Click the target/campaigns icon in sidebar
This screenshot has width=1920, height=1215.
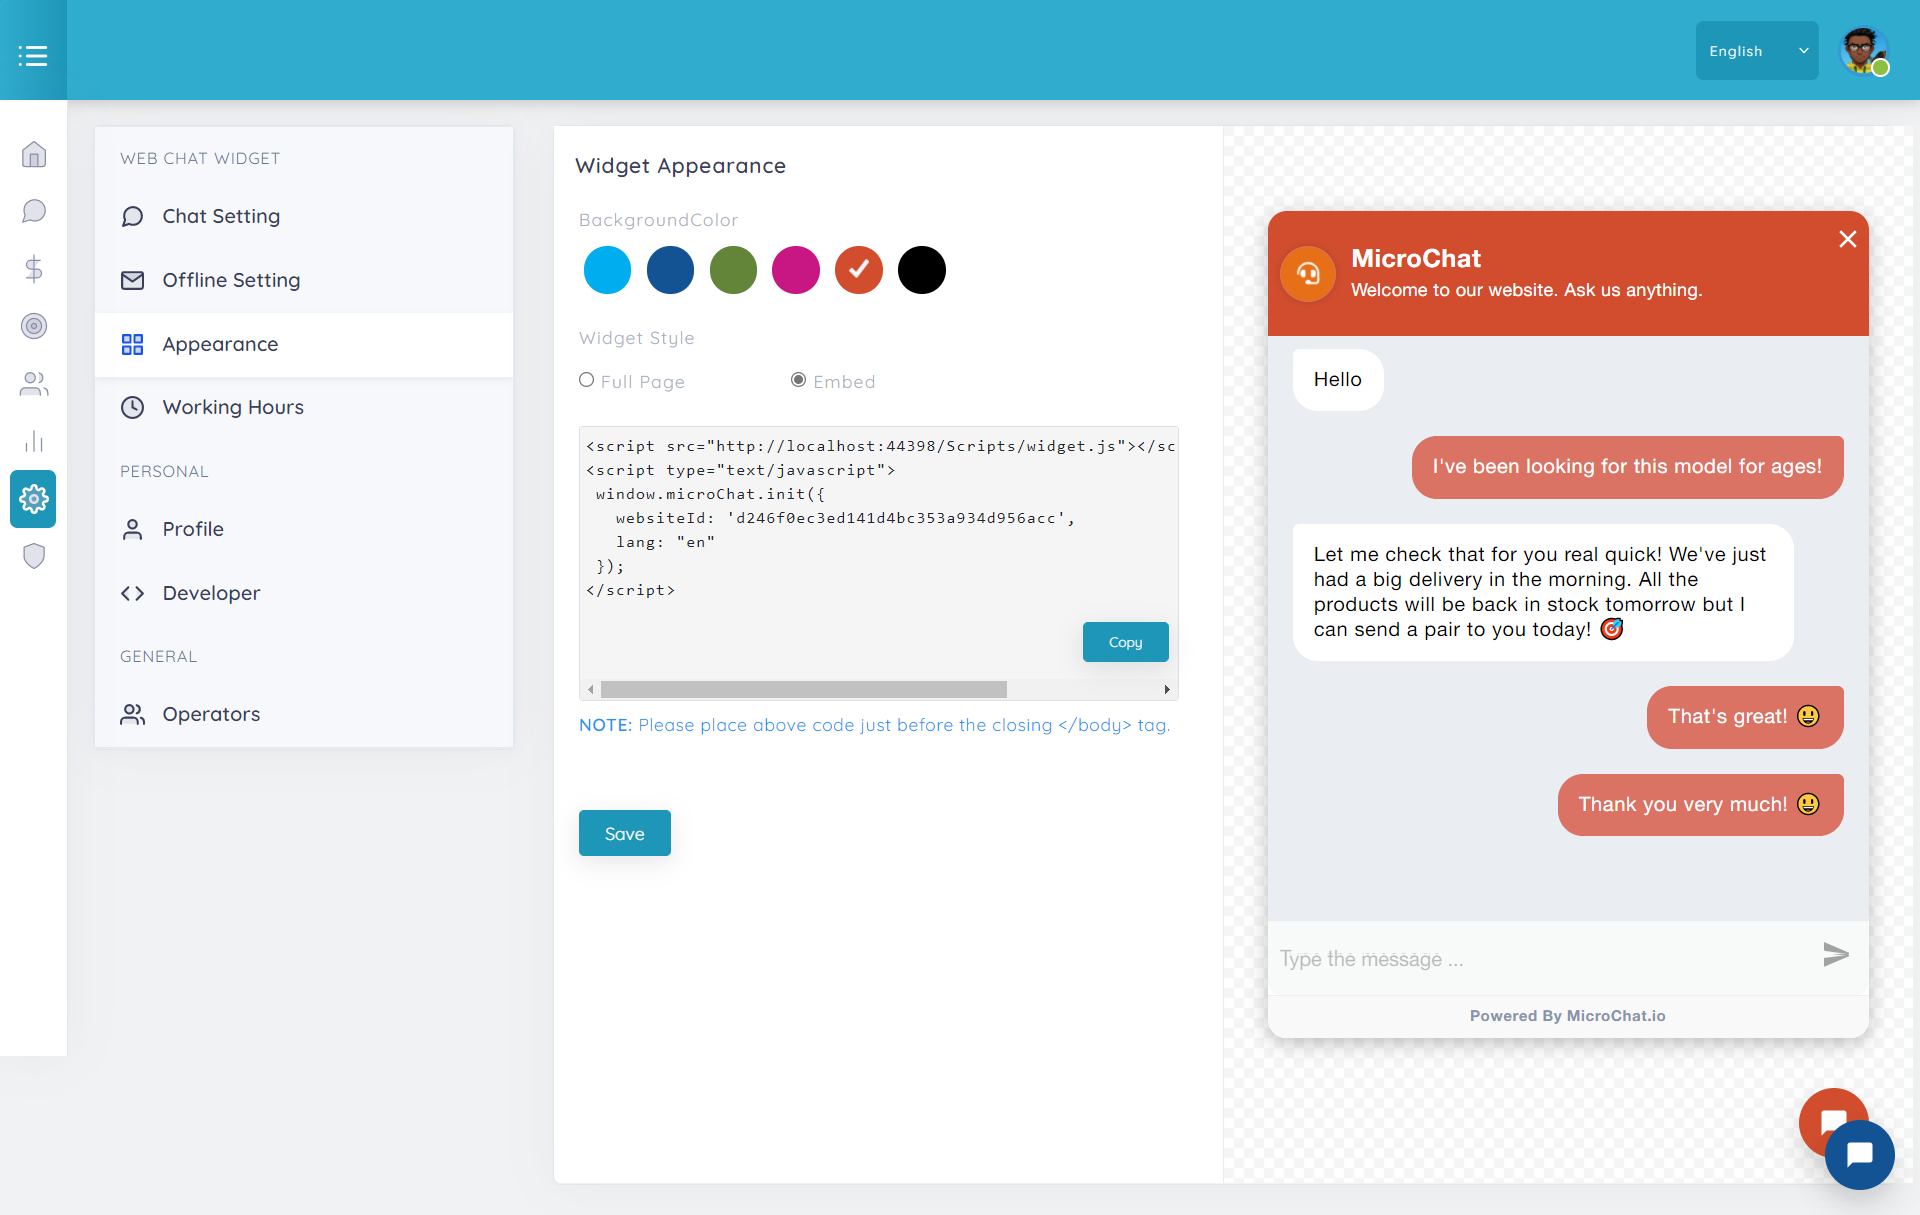(33, 326)
